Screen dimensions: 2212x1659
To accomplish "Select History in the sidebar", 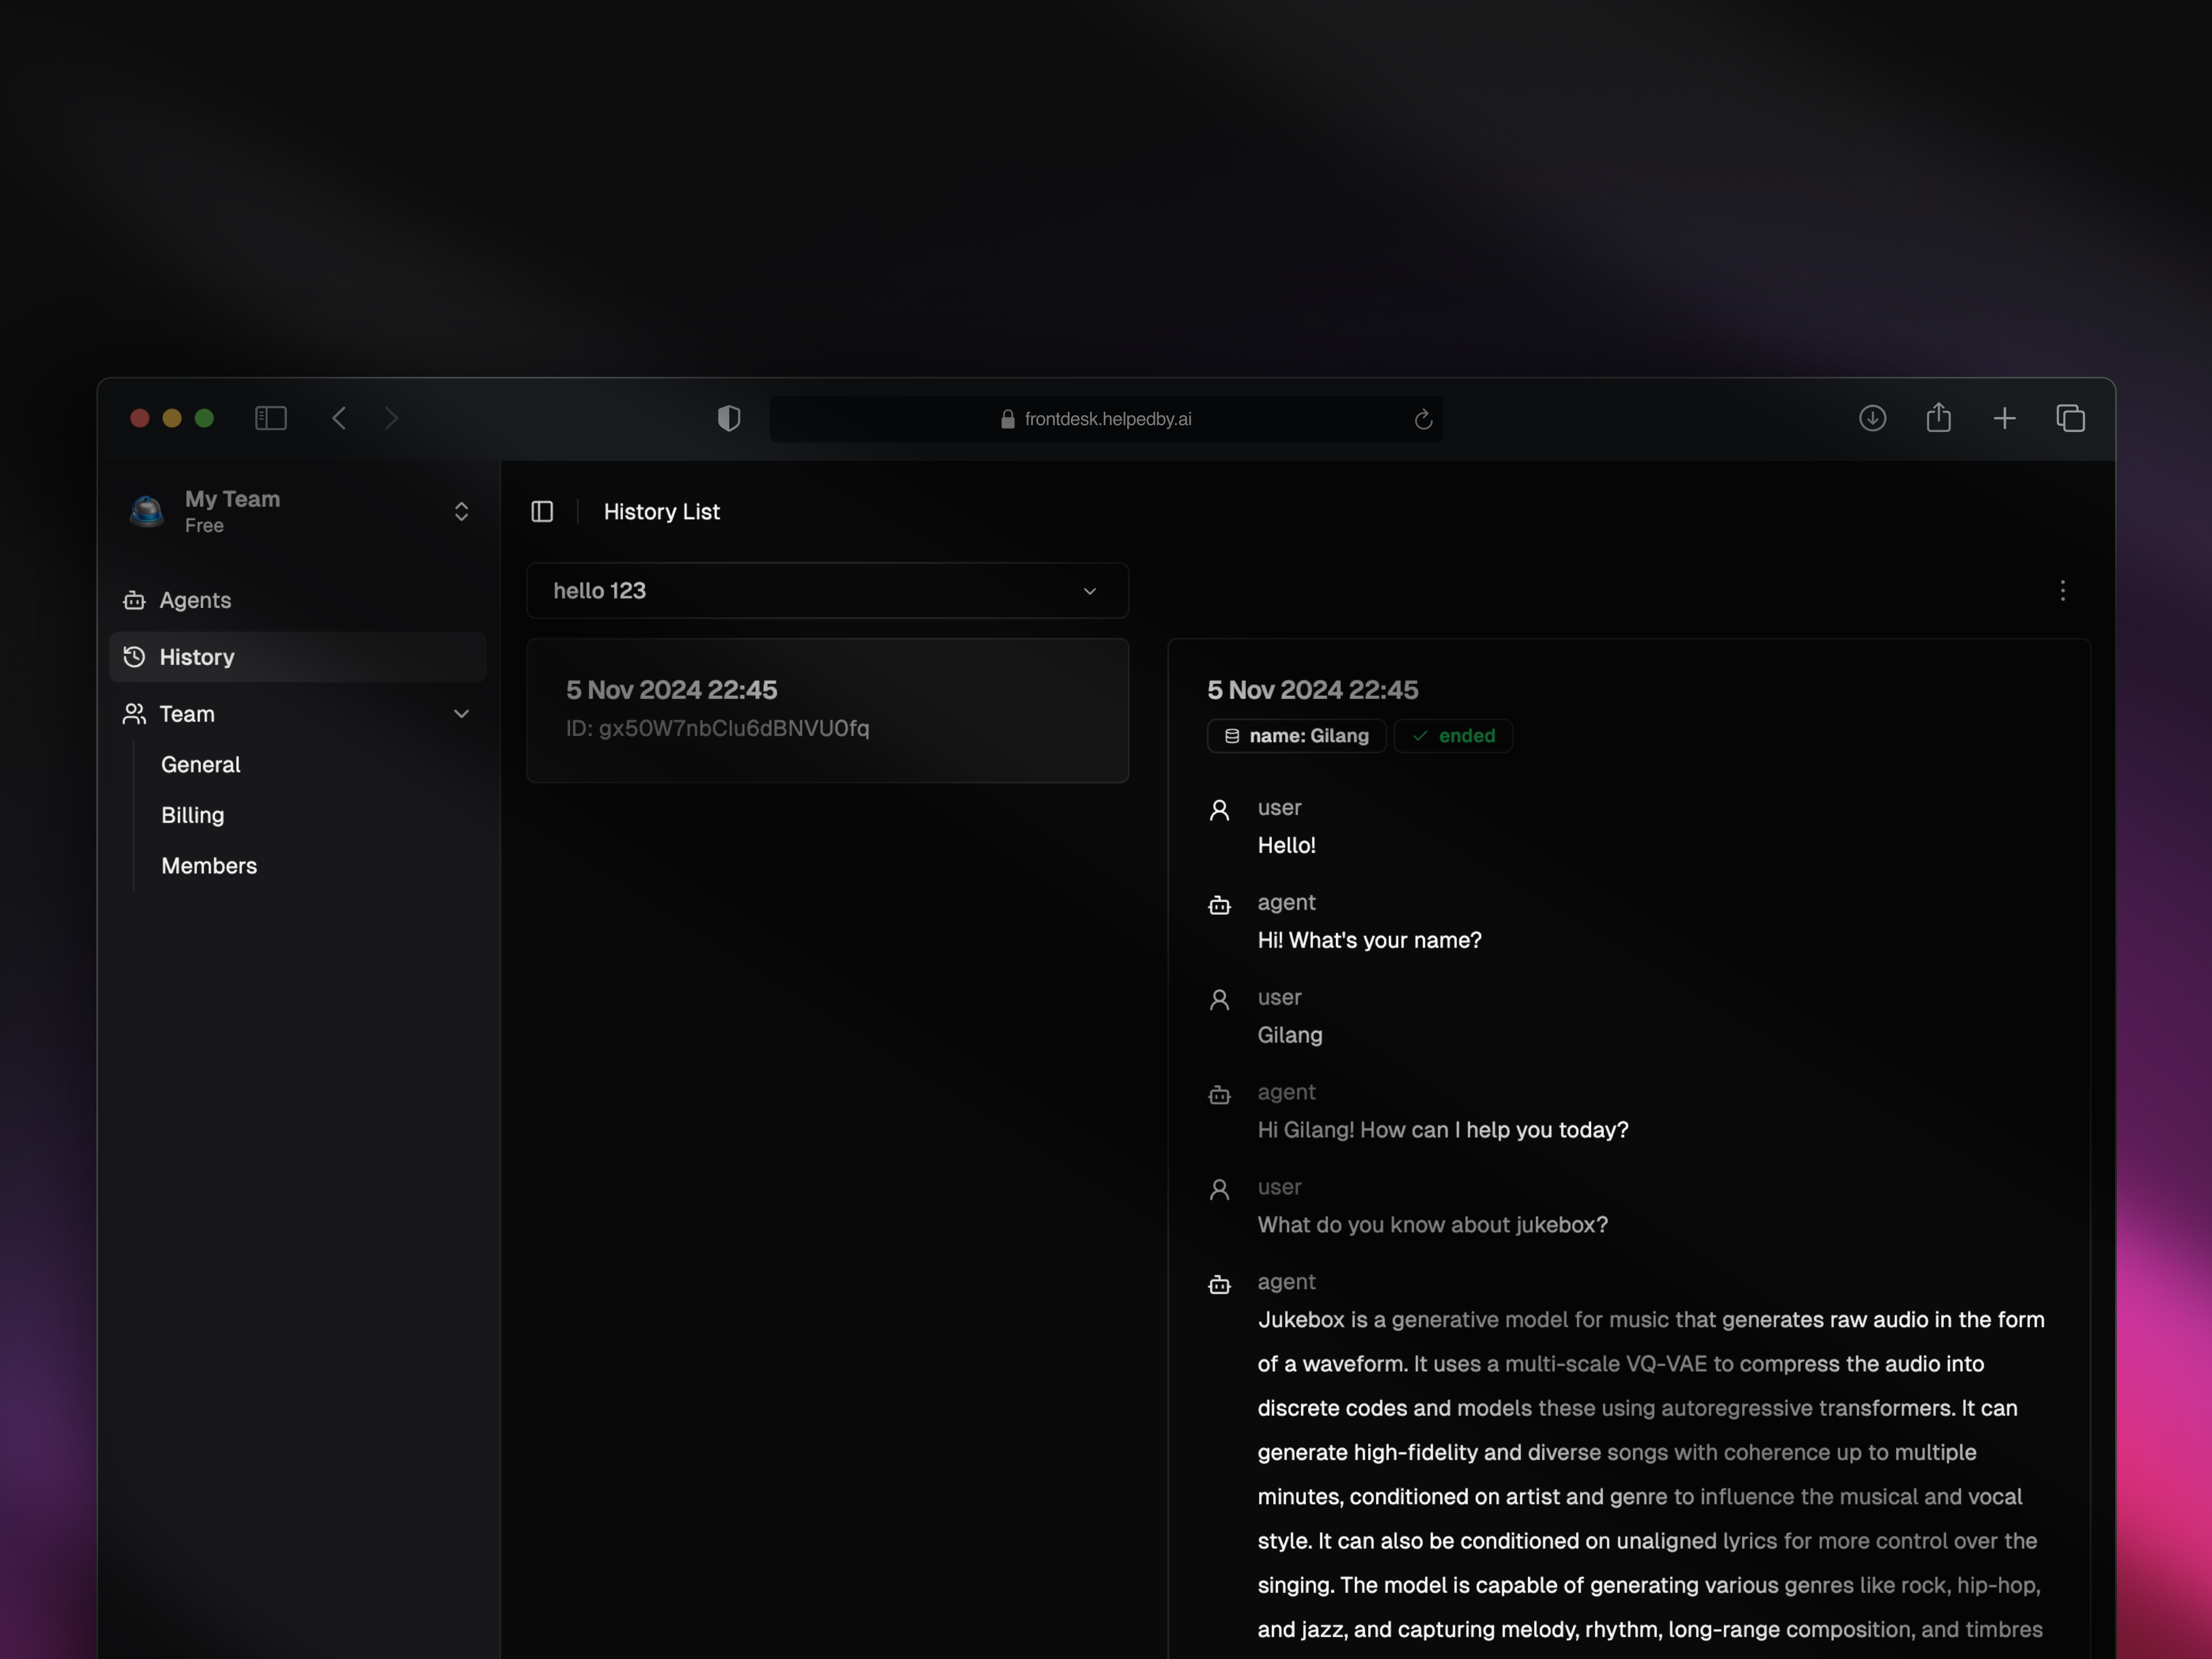I will 197,657.
